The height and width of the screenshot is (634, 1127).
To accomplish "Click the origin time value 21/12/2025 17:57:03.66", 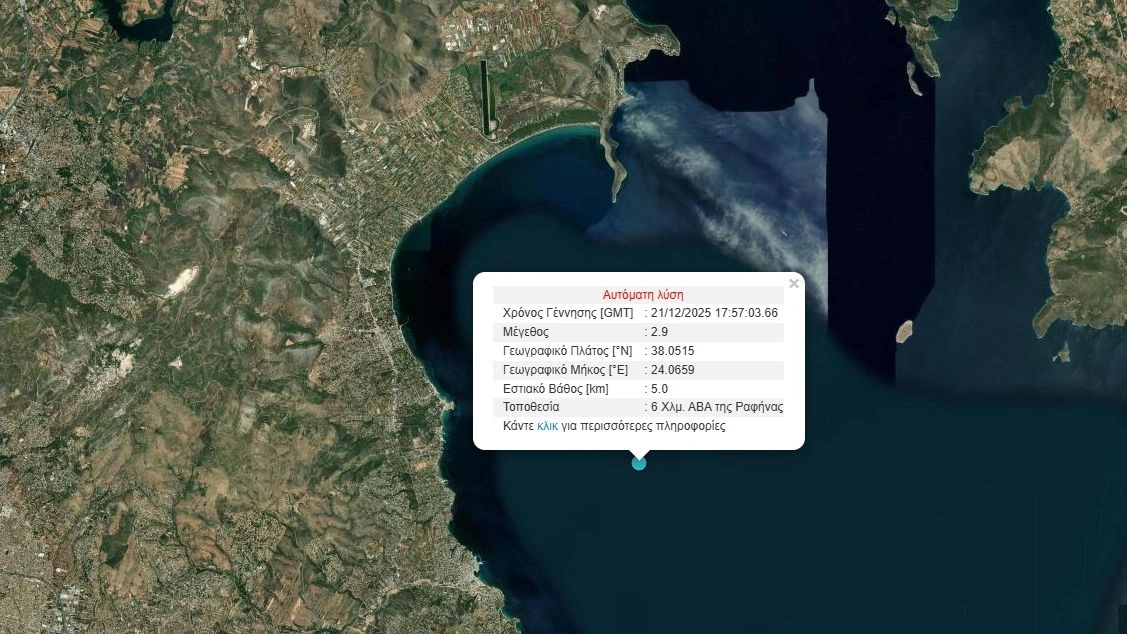I will (714, 313).
